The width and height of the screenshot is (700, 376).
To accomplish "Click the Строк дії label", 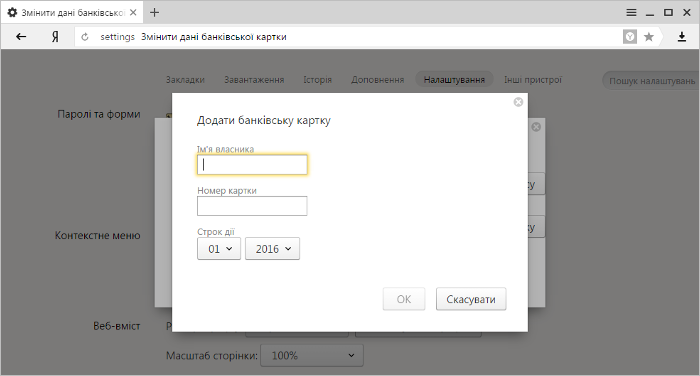I will 216,232.
